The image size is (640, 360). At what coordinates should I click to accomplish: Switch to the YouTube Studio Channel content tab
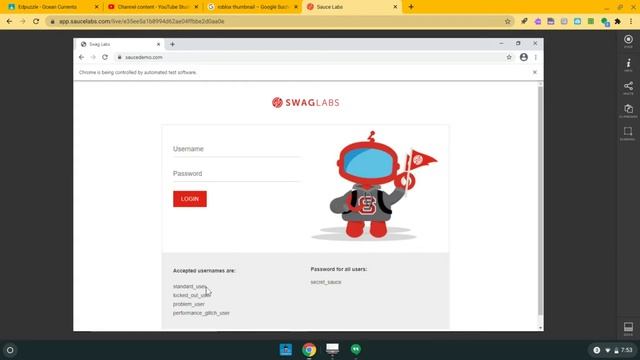tap(153, 7)
